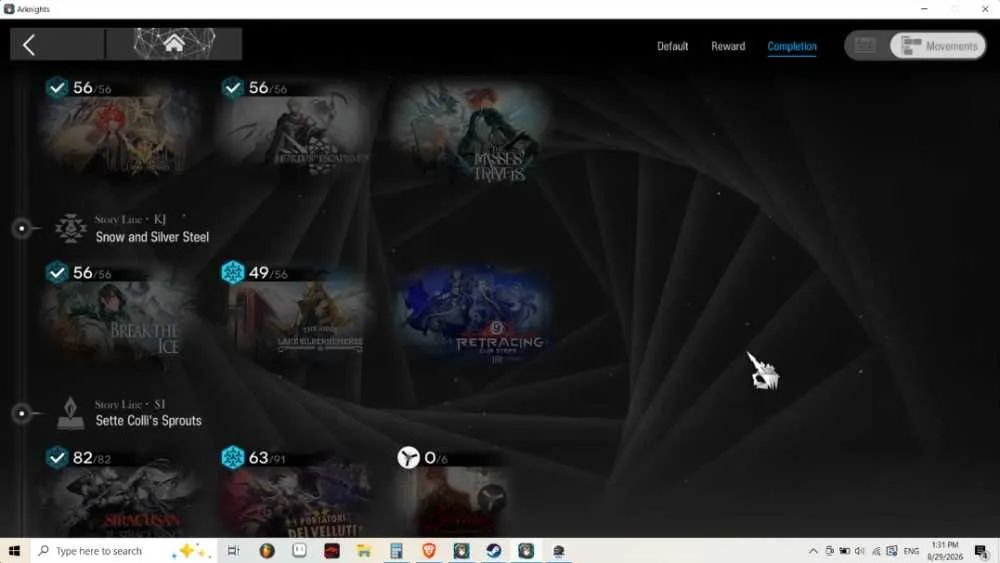Open the notification center icon
Screen dimensions: 1000x563
982,551
